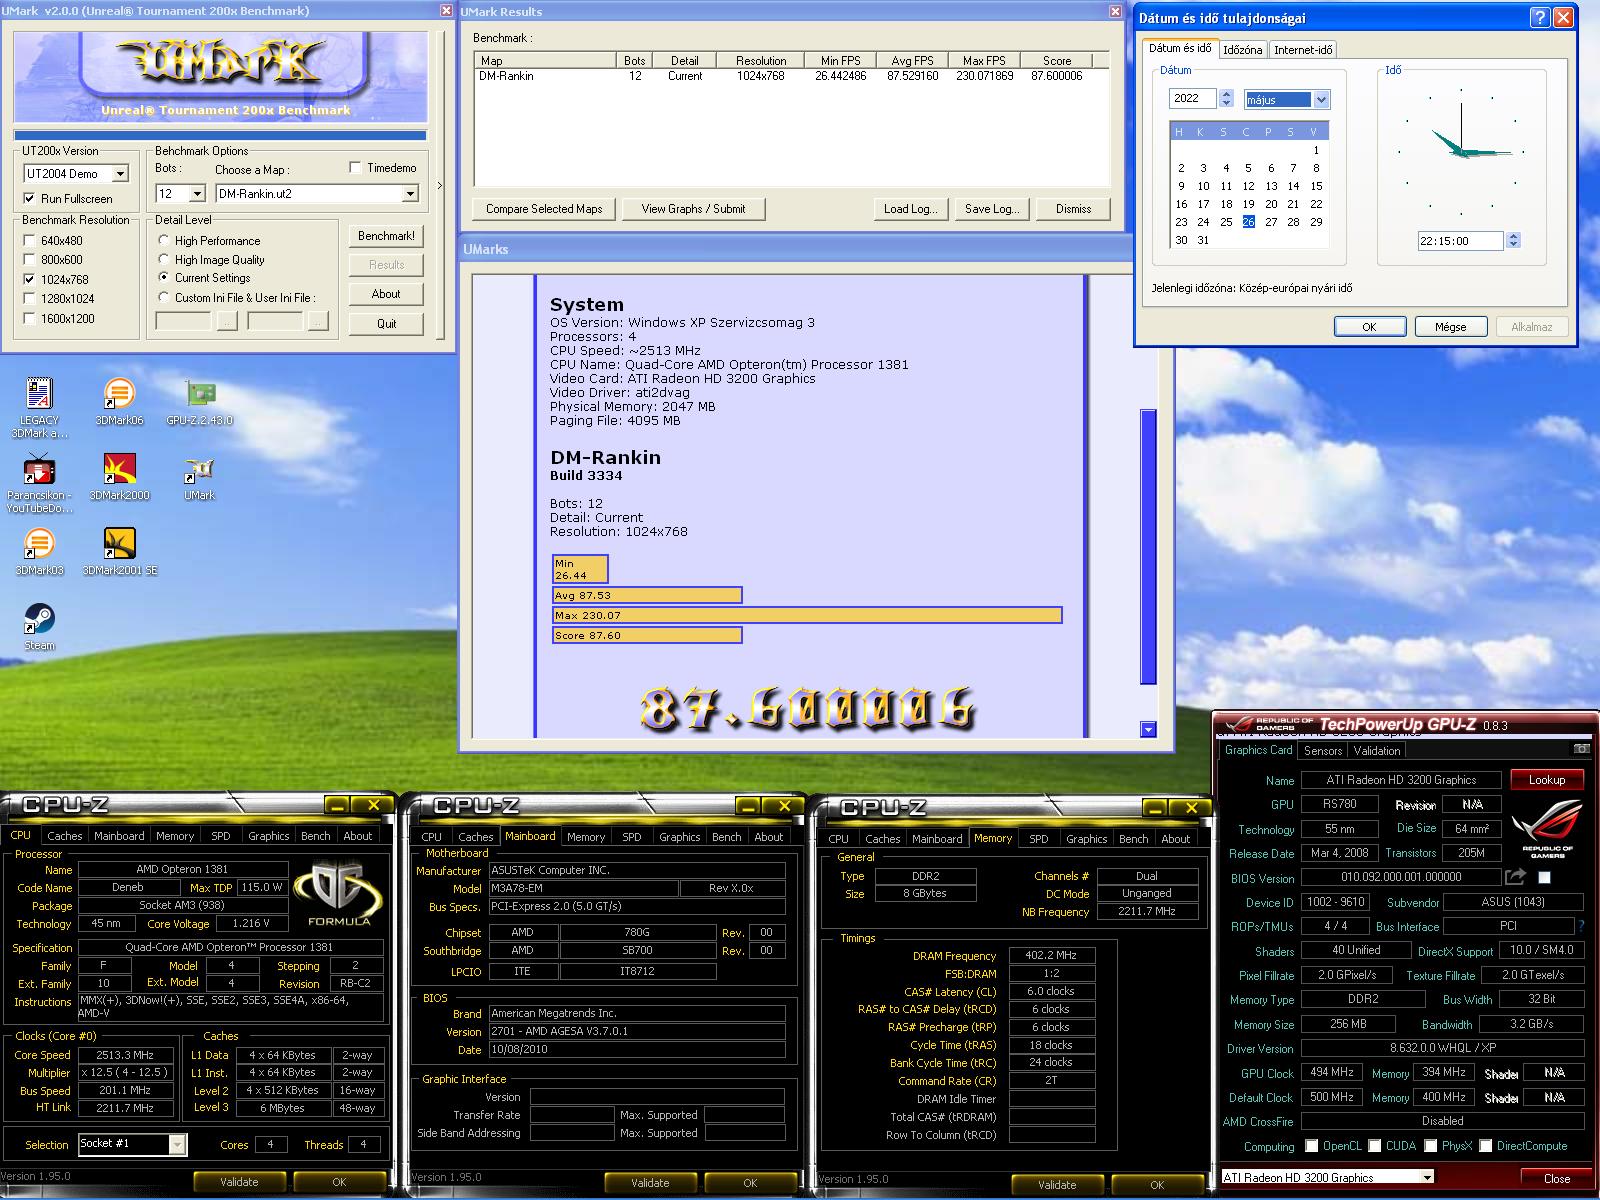1600x1200 pixels.
Task: Enable the 640x480 benchmark resolution
Action: point(29,240)
